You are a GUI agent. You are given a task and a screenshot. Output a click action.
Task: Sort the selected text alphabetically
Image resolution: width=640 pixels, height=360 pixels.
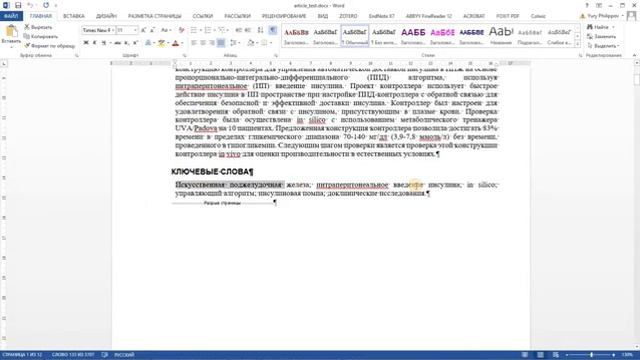pos(260,30)
